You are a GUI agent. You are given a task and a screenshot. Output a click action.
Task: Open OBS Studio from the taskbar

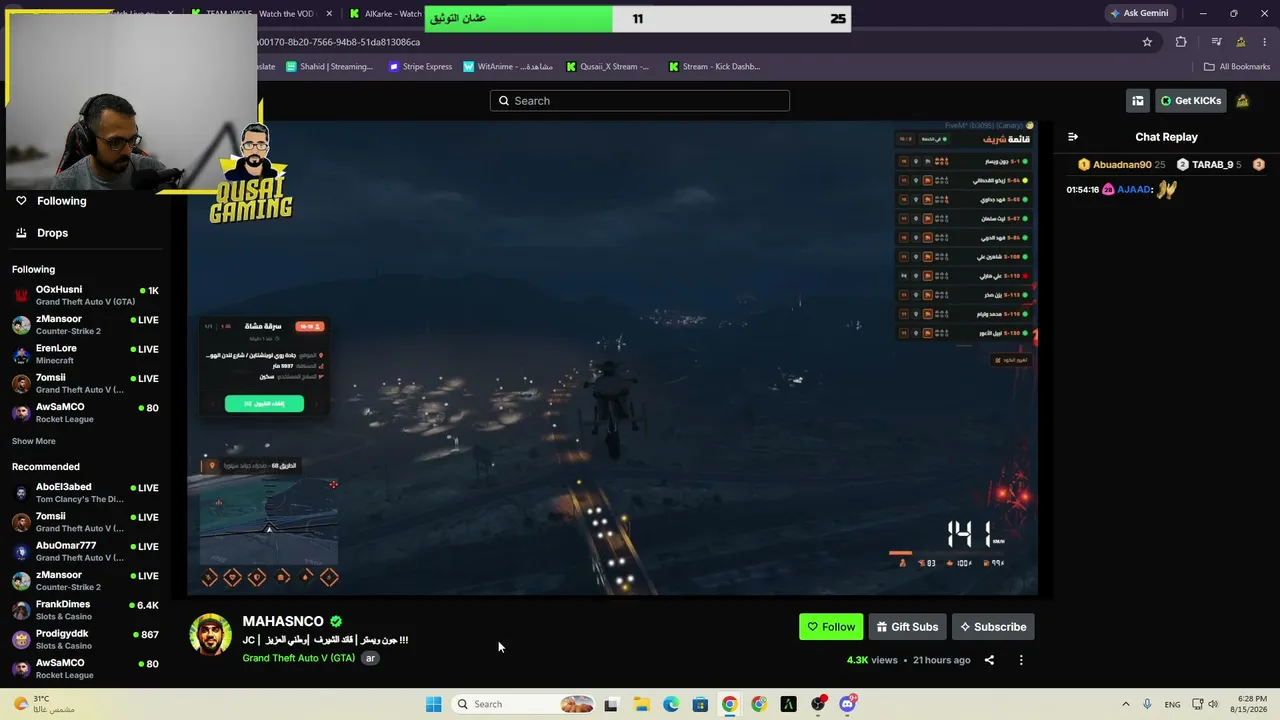point(818,704)
